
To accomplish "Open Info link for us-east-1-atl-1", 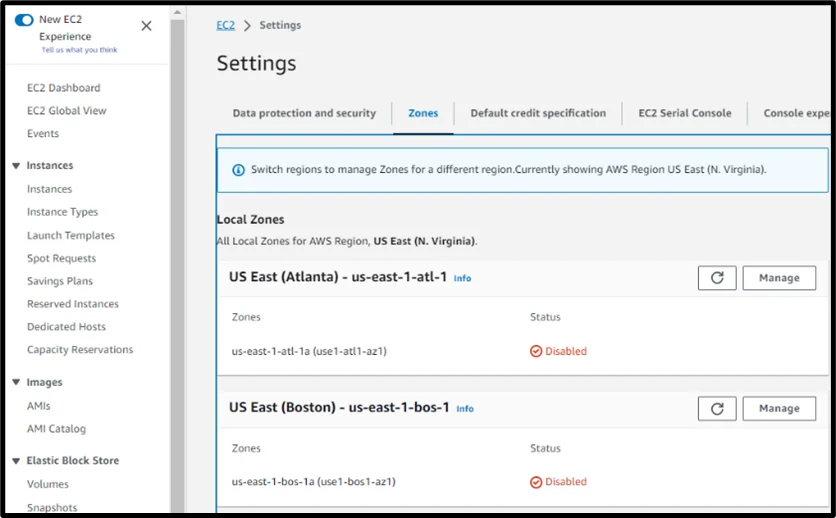I will coord(462,278).
